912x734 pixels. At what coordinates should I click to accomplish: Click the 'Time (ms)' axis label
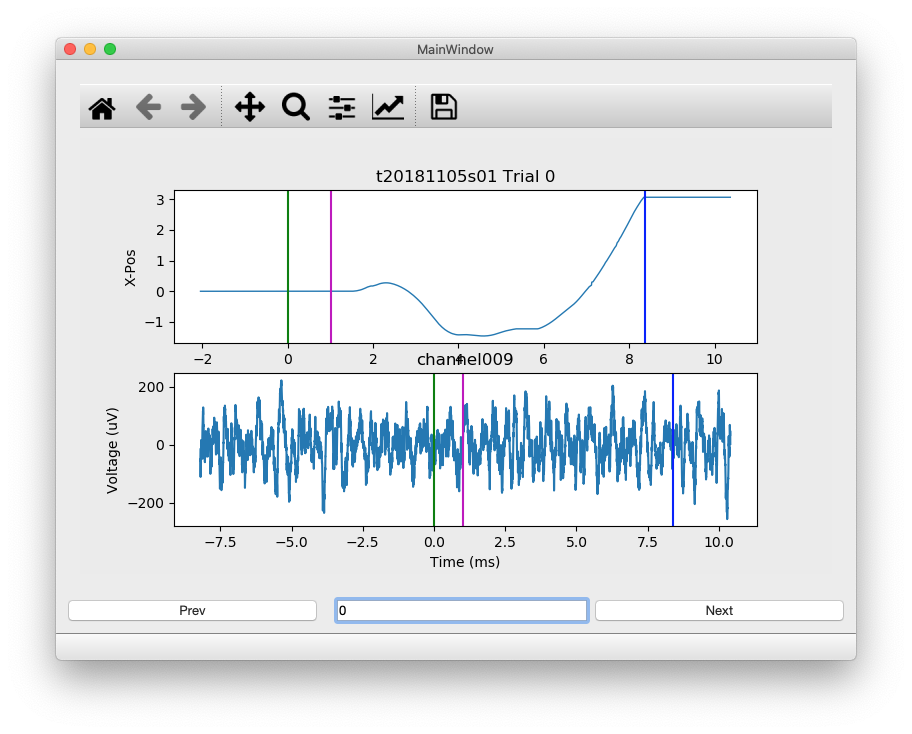pyautogui.click(x=465, y=562)
